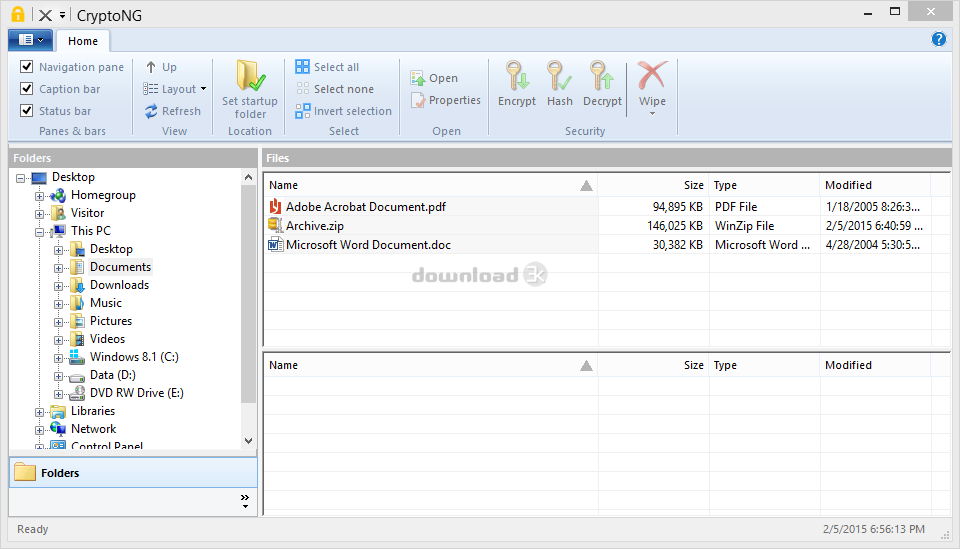Viewport: 960px width, 549px height.
Task: Click the padlock application icon
Action: 18,14
